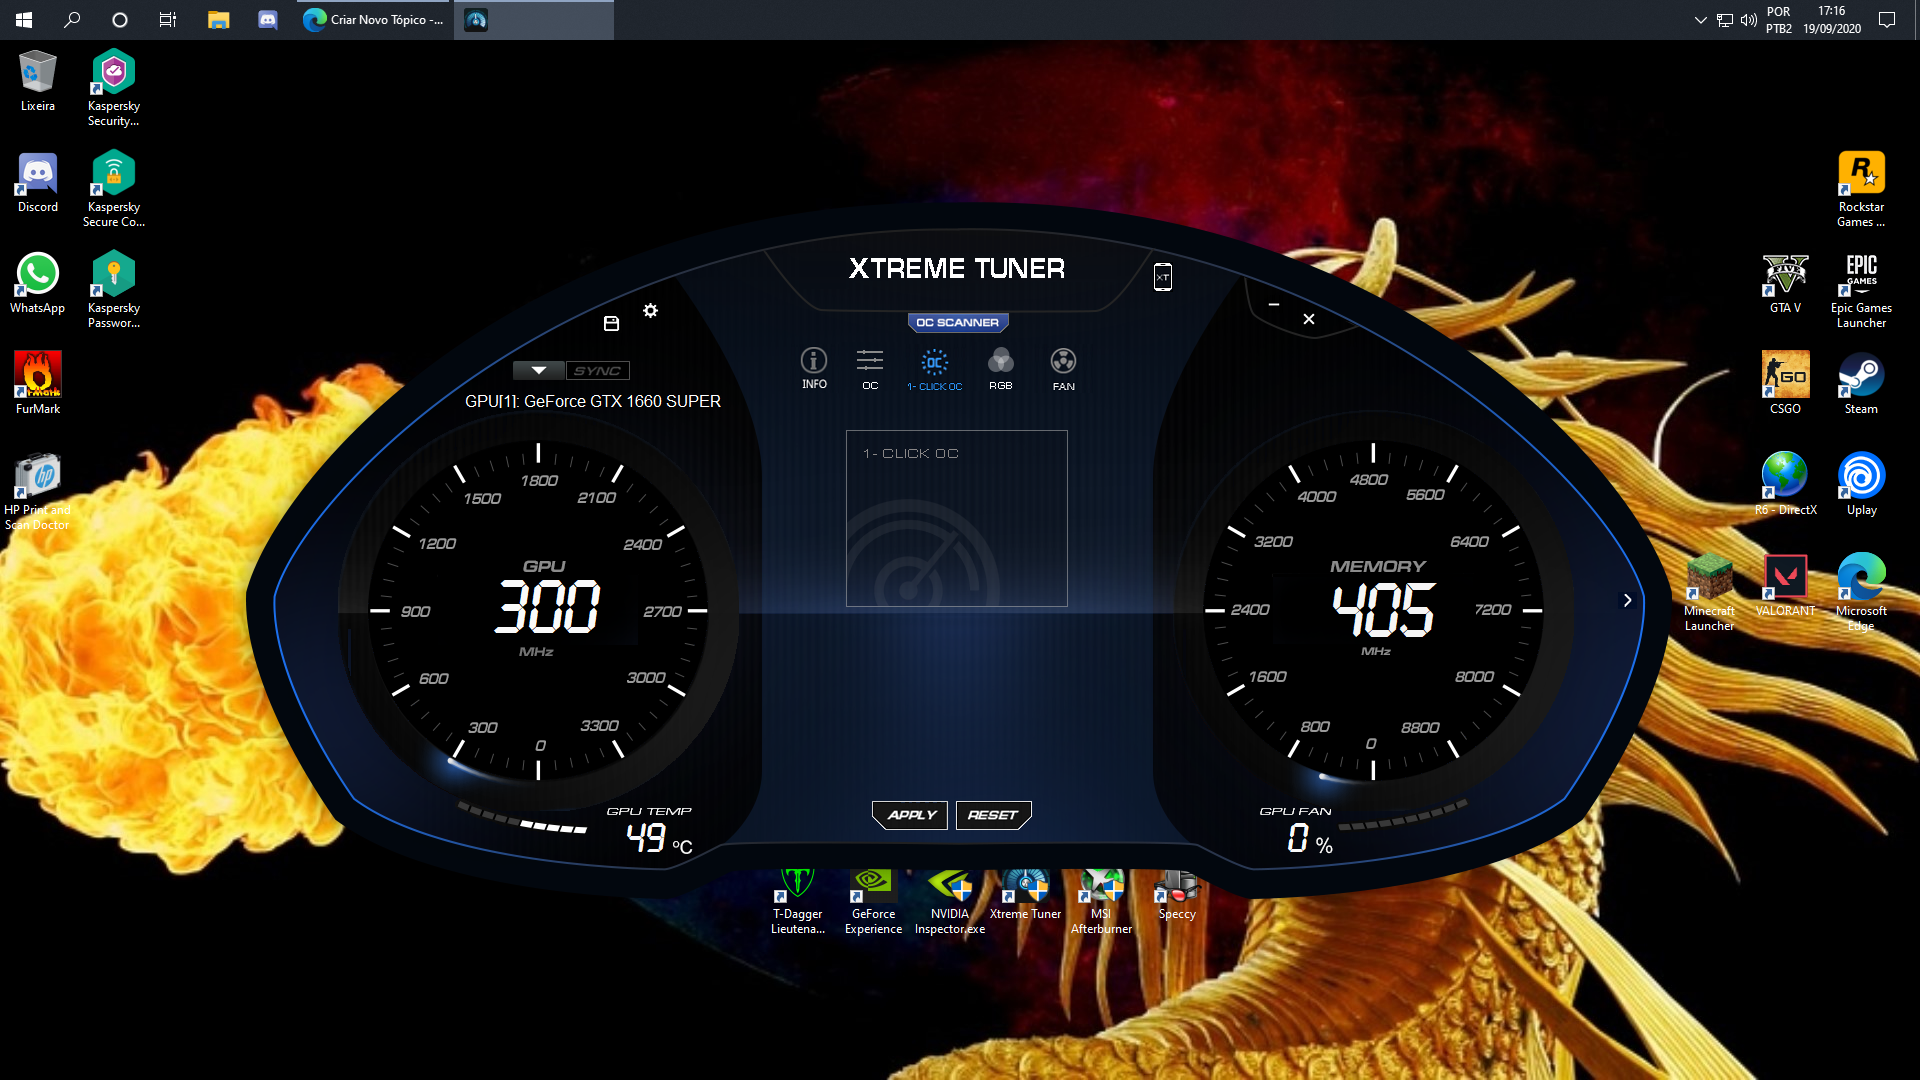The width and height of the screenshot is (1920, 1080).
Task: Click the APPLY button
Action: [x=910, y=815]
